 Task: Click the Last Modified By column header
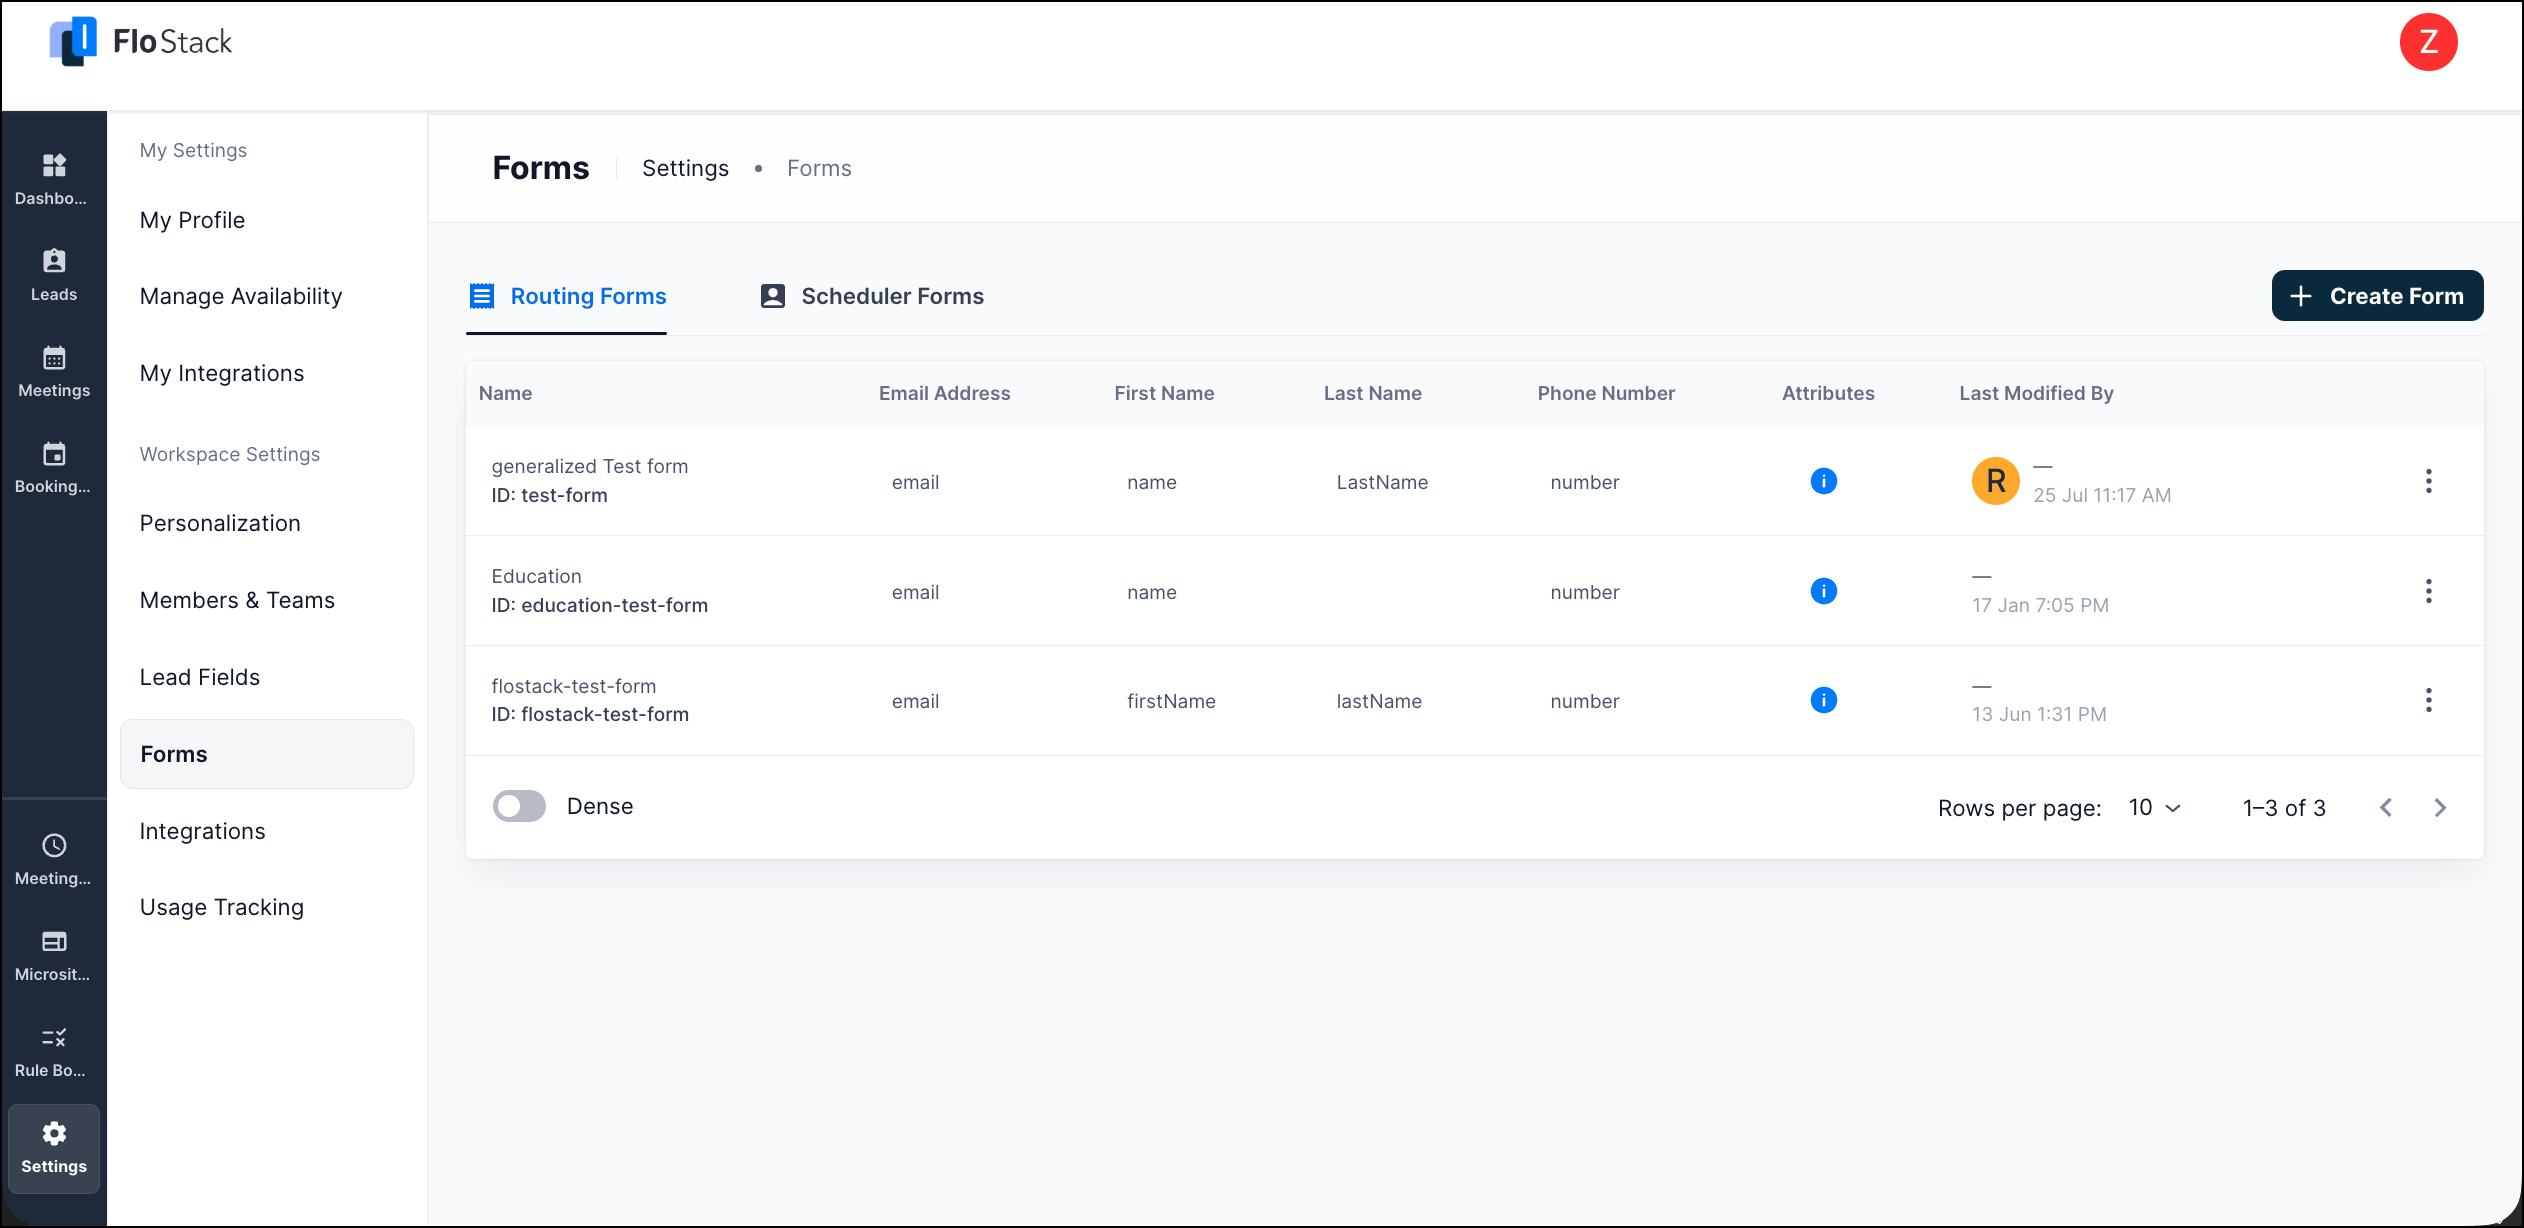2036,393
